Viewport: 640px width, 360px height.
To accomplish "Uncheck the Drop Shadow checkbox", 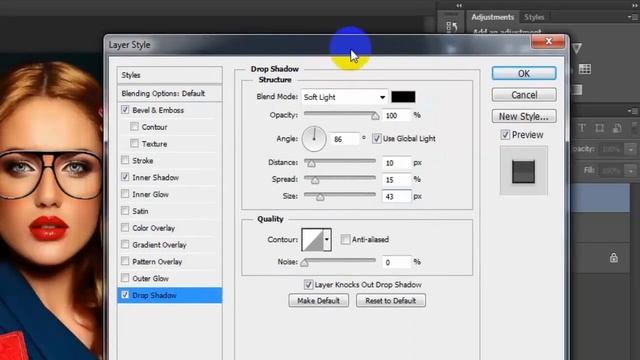I will click(125, 295).
